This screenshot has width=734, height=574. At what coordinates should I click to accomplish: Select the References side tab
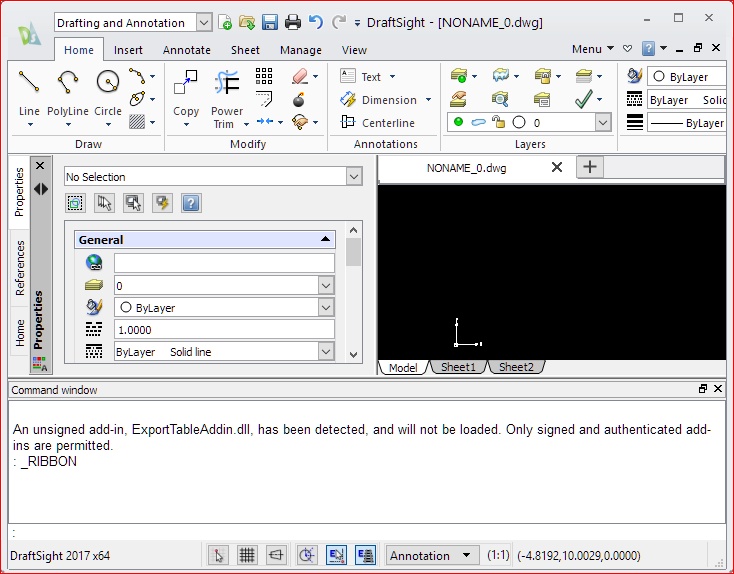[19, 268]
